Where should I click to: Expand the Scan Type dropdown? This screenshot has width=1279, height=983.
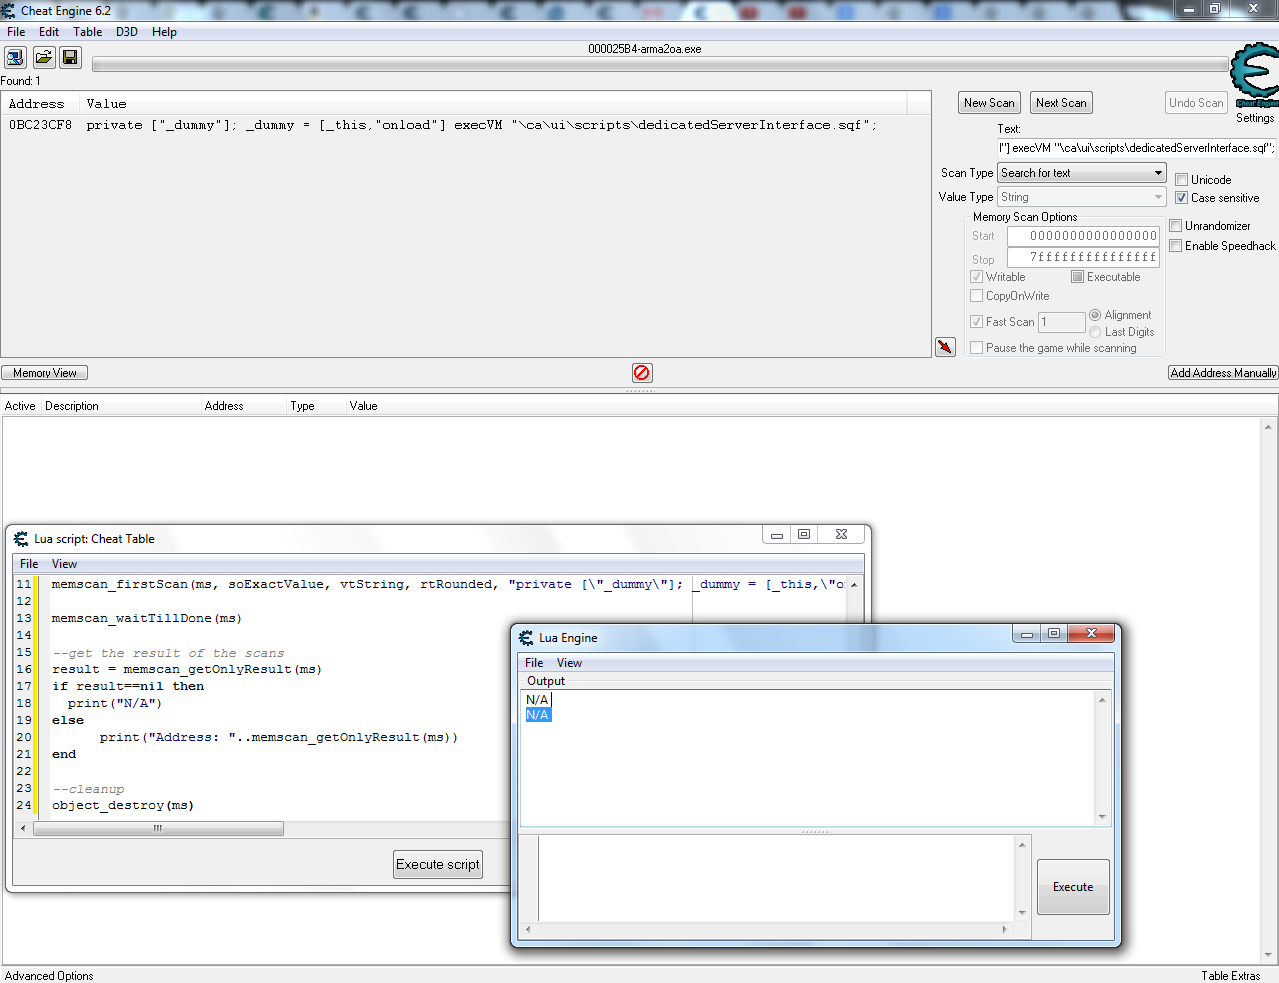(x=1158, y=173)
